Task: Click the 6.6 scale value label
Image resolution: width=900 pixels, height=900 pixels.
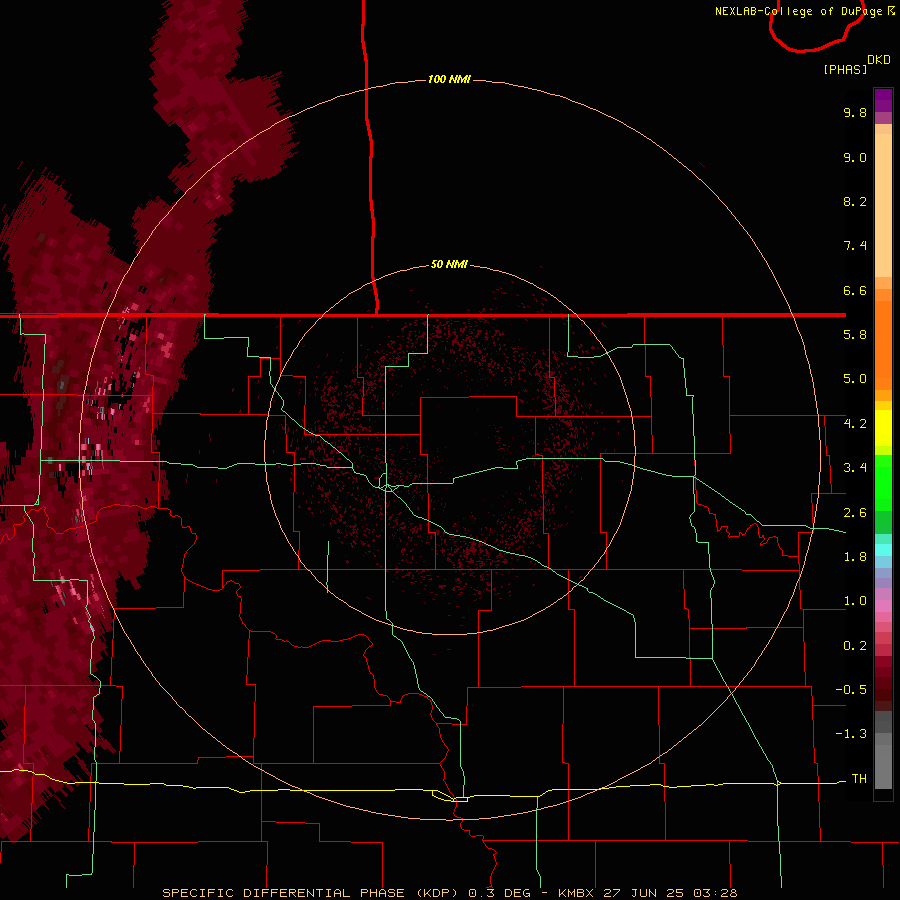Action: (x=855, y=290)
